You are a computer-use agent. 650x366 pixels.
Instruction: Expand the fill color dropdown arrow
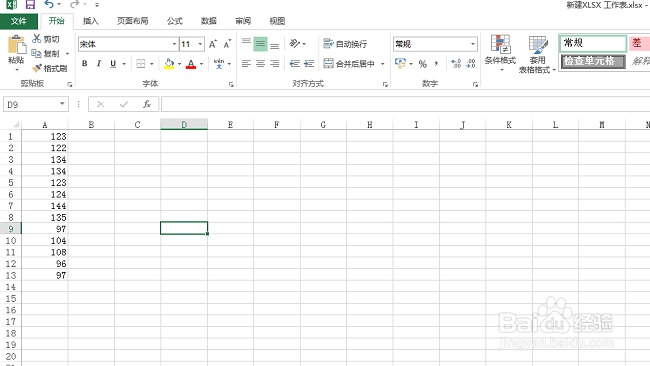point(179,64)
